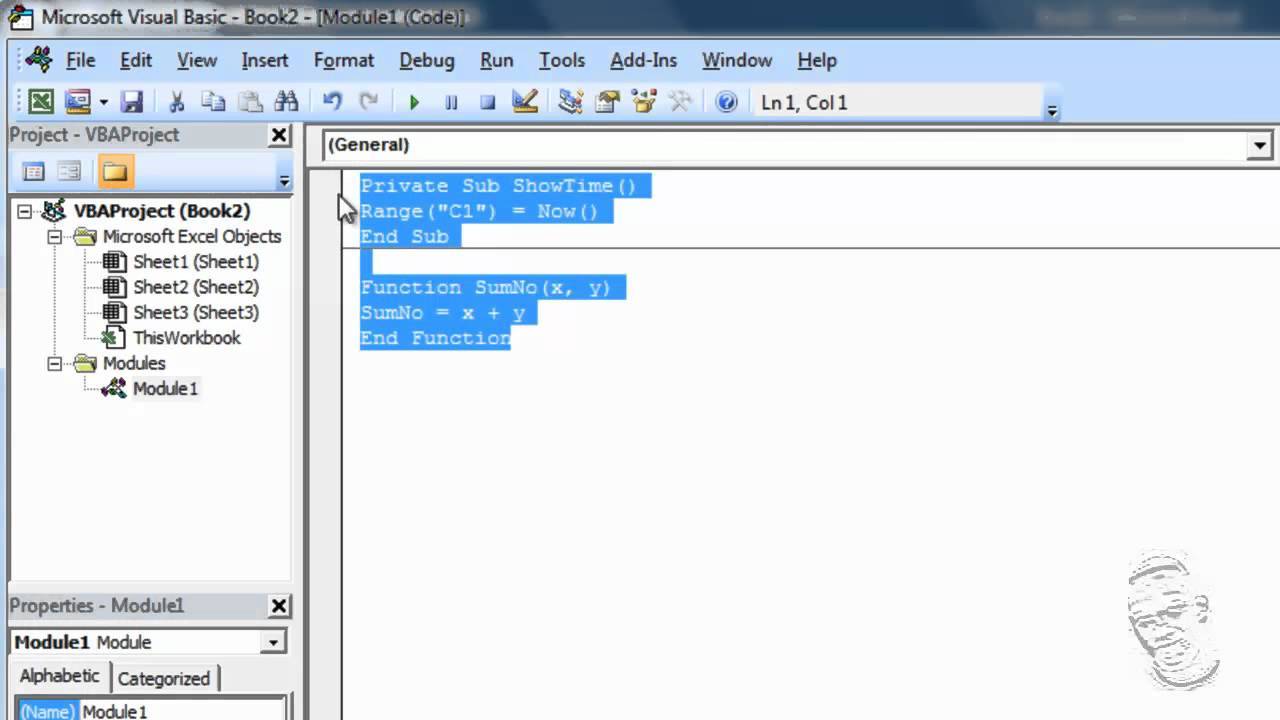The height and width of the screenshot is (720, 1280).
Task: Select Sheet1 (Sheet1) in the project tree
Action: pyautogui.click(x=196, y=262)
